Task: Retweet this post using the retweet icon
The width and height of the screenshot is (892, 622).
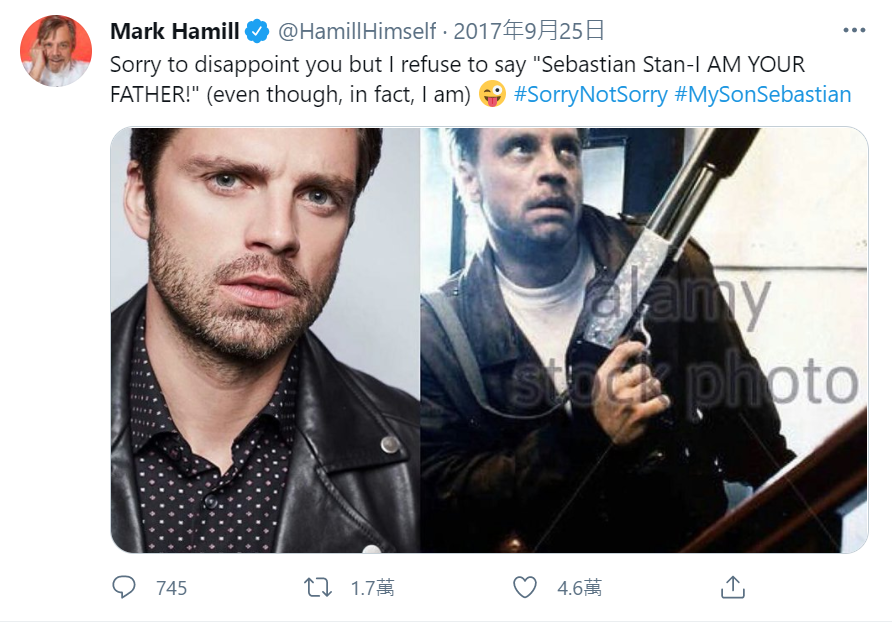Action: 318,587
